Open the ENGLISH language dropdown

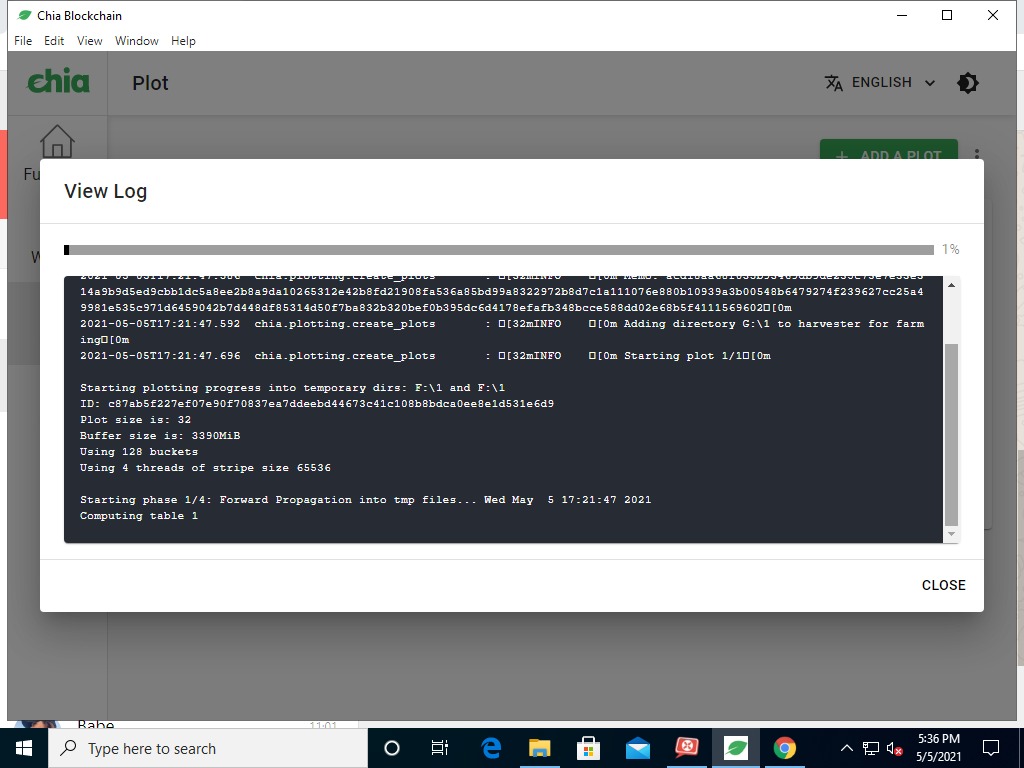(x=881, y=83)
